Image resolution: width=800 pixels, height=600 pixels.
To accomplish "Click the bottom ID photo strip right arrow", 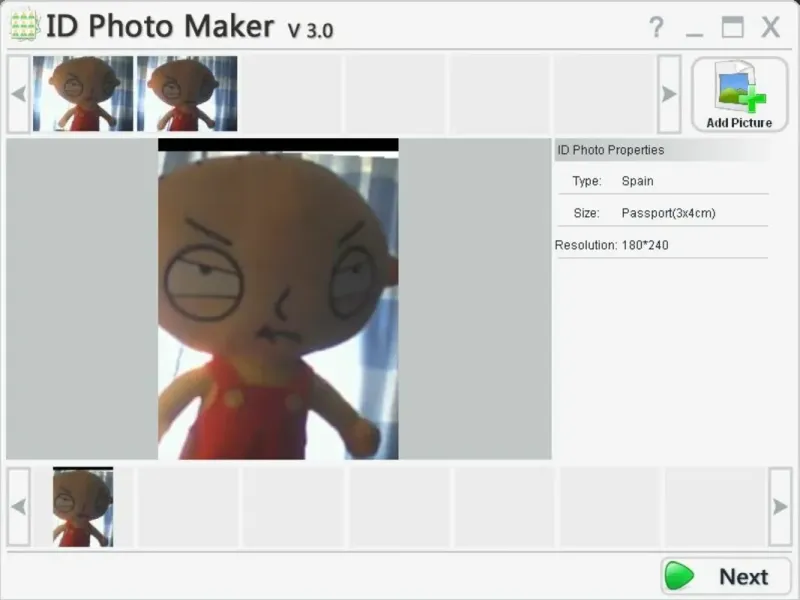I will pos(780,507).
